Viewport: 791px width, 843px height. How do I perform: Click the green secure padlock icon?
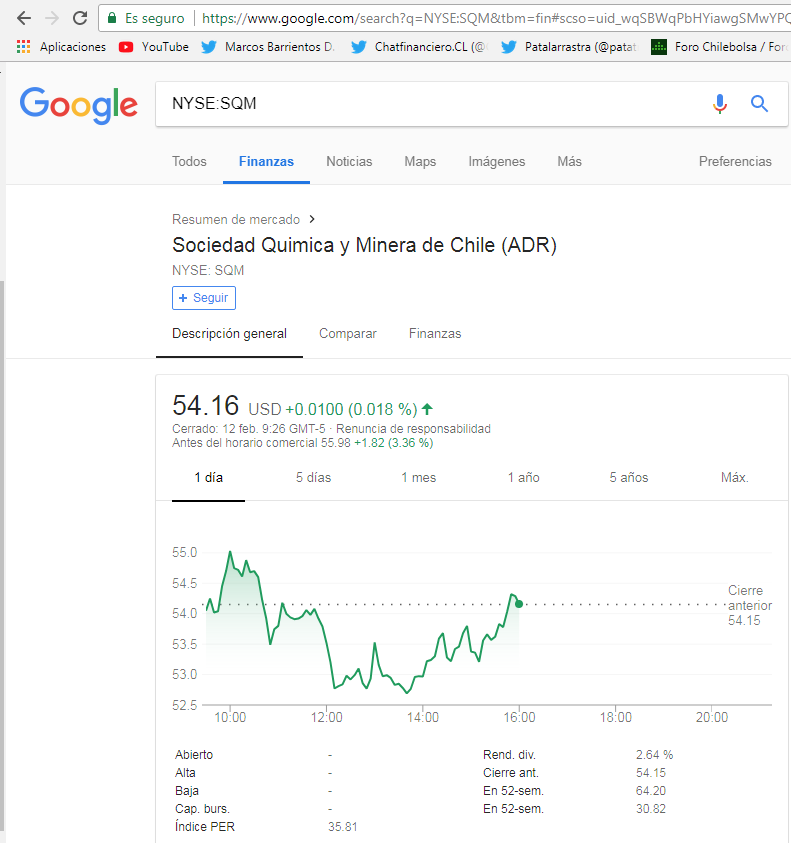coord(112,18)
